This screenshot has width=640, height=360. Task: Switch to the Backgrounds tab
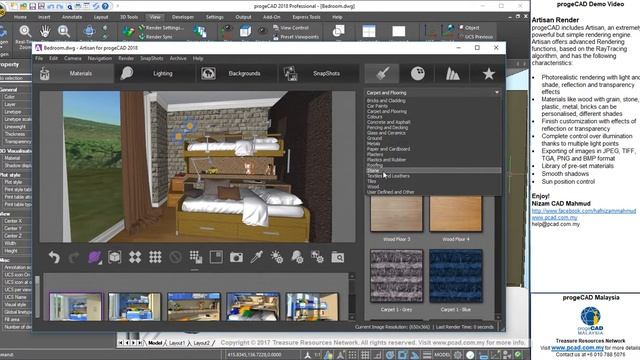237,73
